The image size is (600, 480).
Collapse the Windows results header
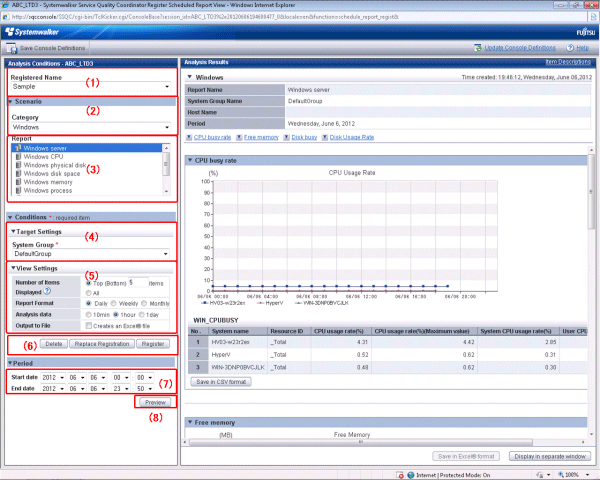(189, 77)
